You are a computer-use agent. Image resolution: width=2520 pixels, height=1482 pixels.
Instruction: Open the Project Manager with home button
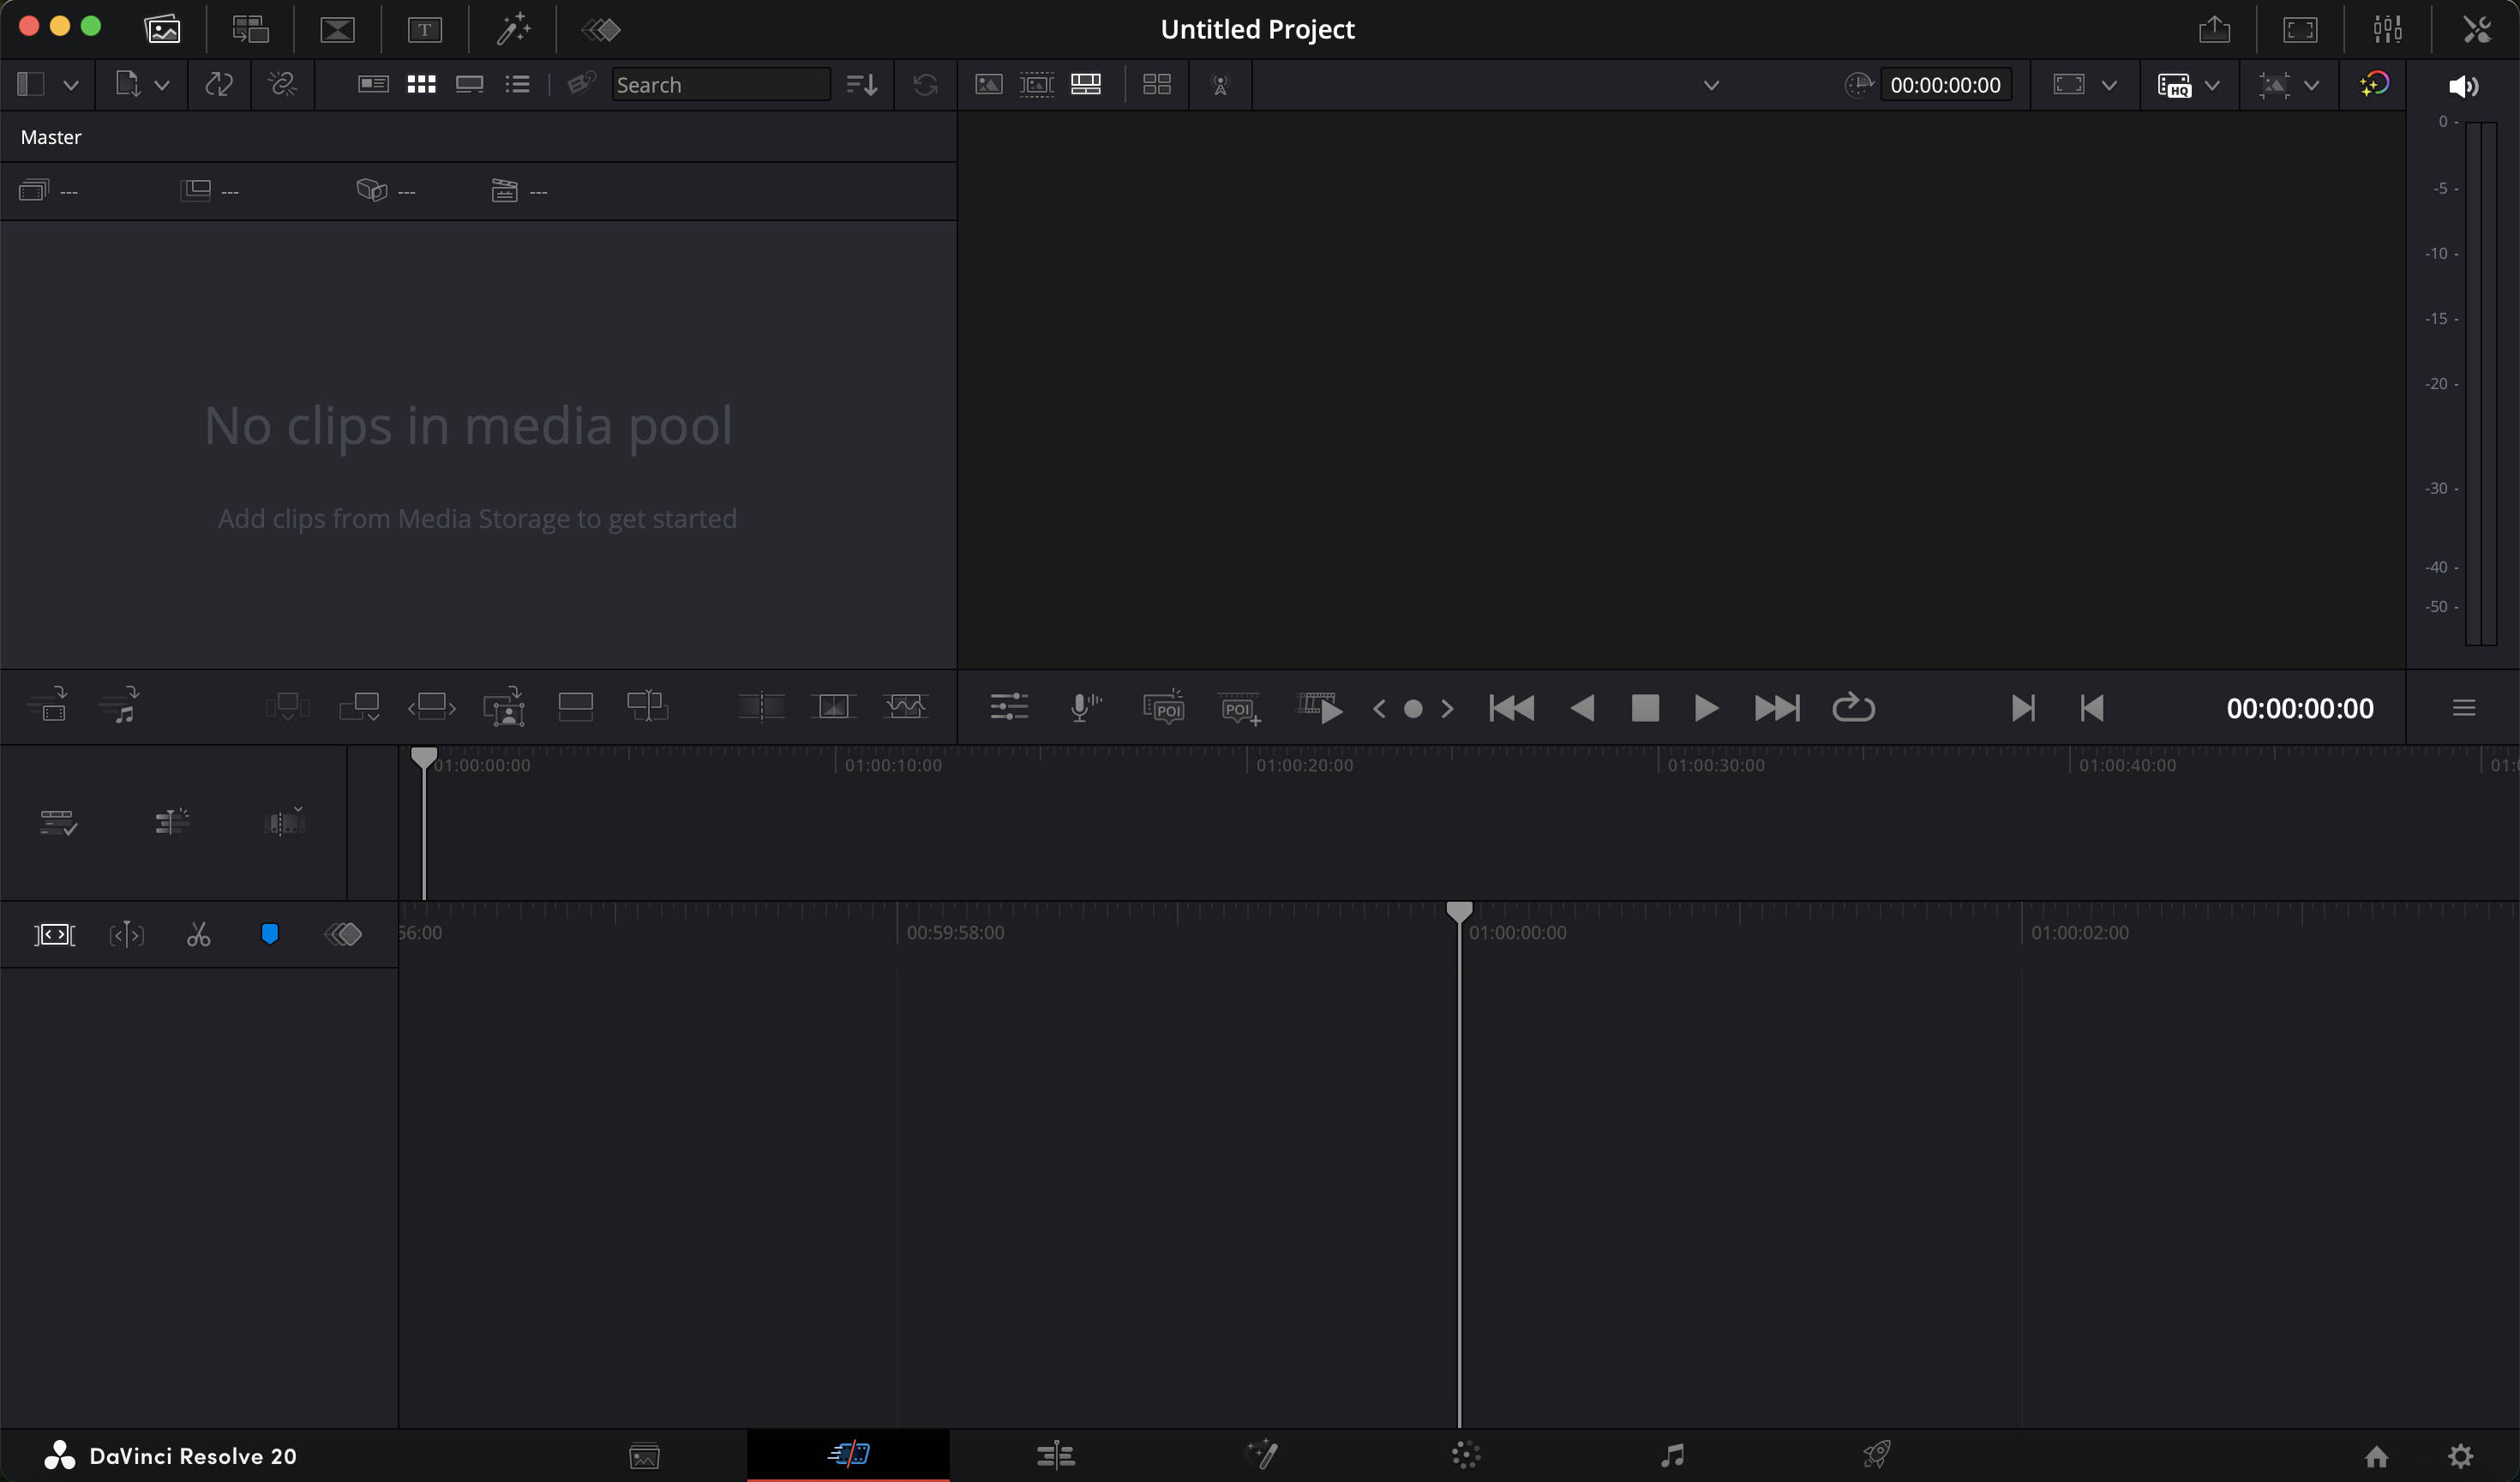[x=2377, y=1455]
